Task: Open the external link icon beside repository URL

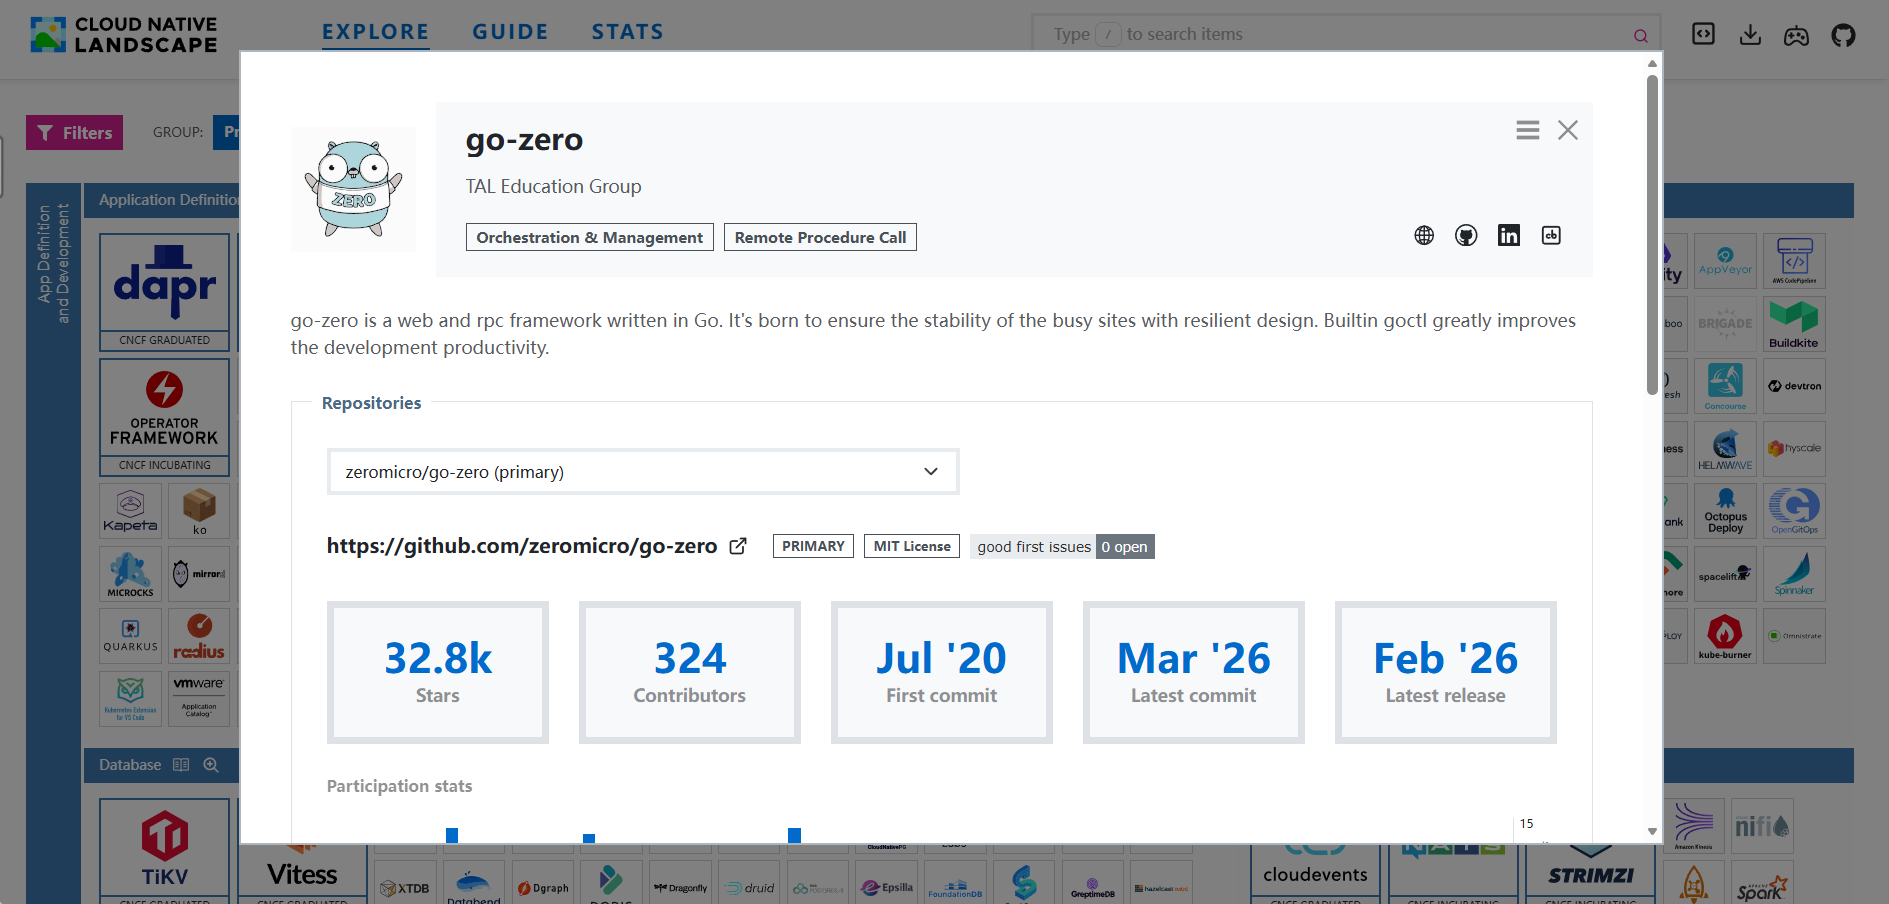Action: [x=738, y=546]
